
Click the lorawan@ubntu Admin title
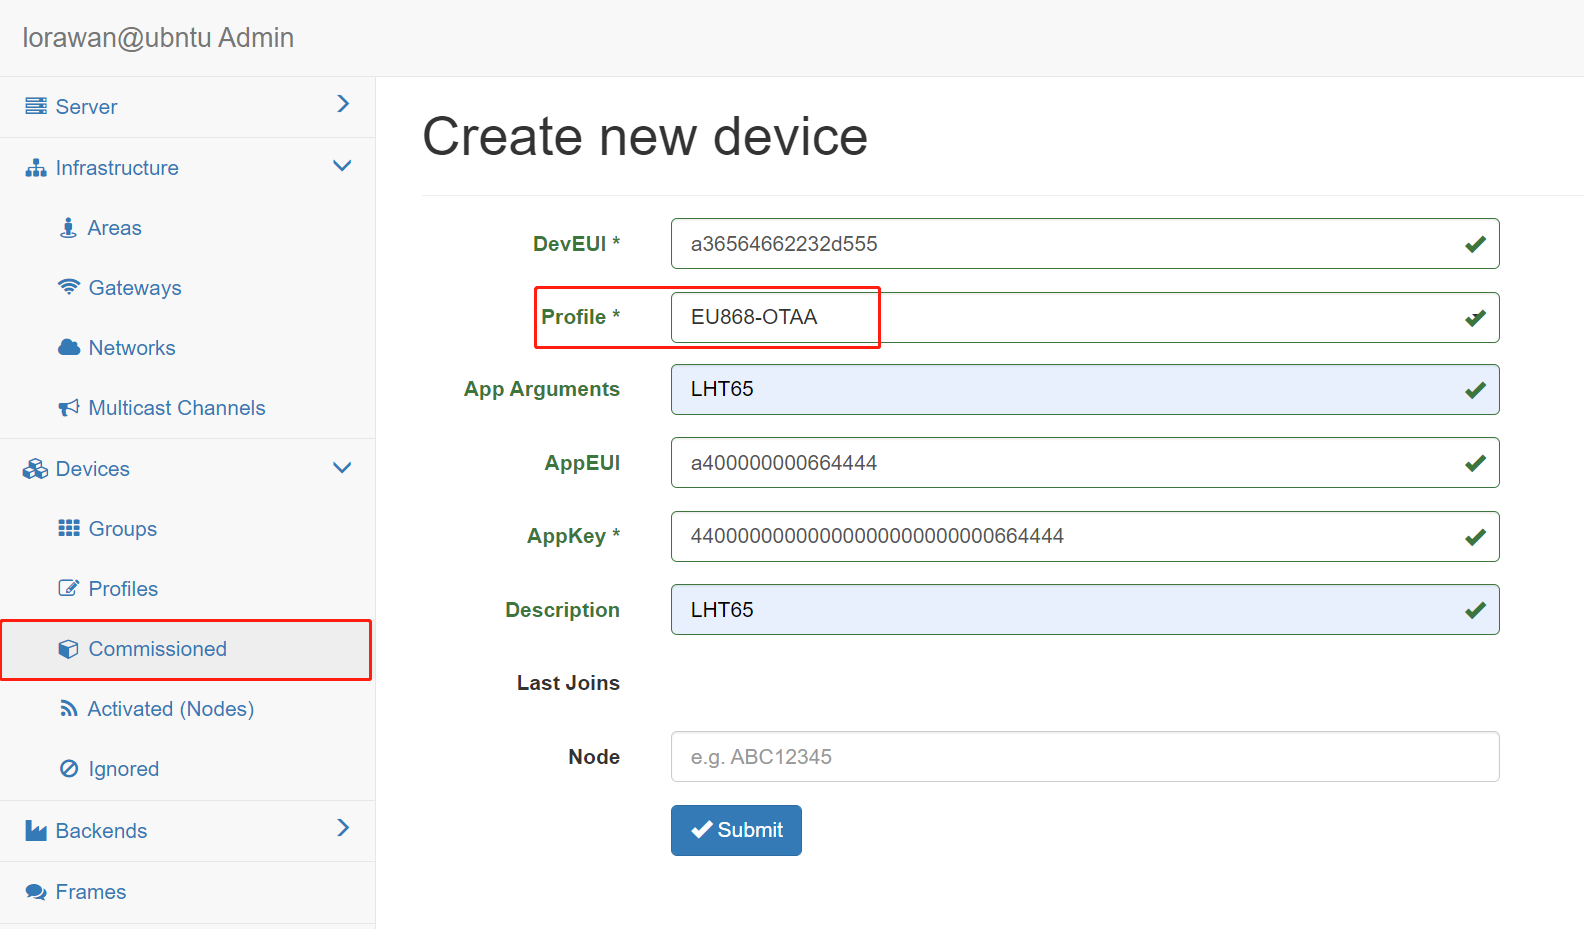158,38
